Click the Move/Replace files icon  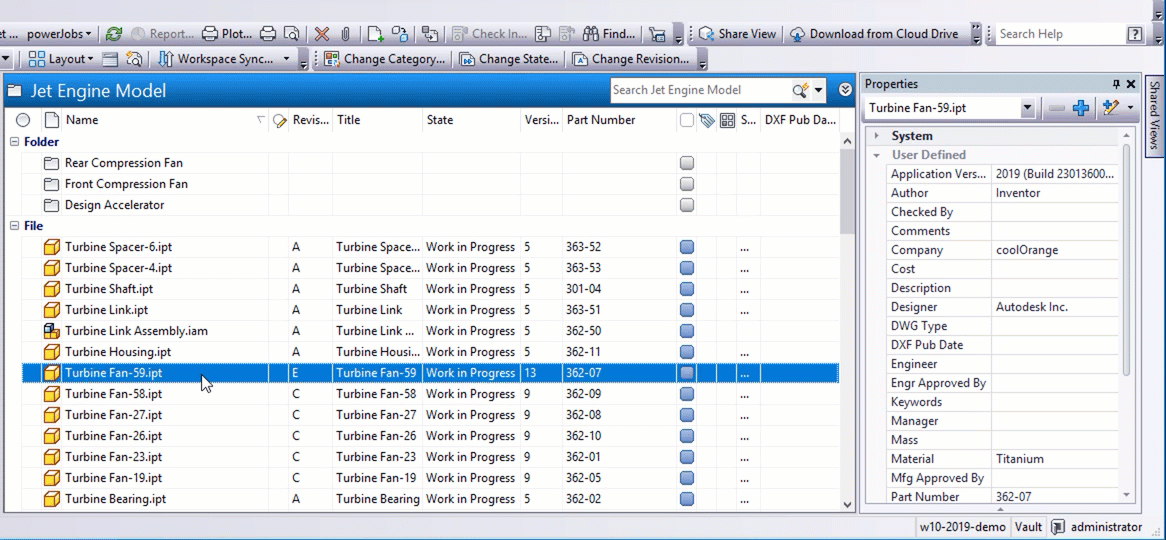(430, 33)
